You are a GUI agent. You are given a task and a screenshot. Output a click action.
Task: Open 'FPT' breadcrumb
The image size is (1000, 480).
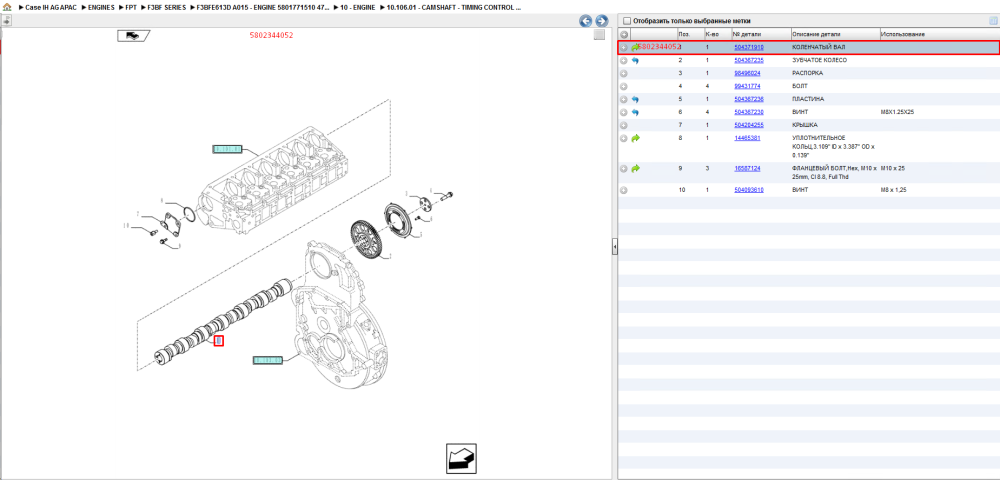[131, 7]
